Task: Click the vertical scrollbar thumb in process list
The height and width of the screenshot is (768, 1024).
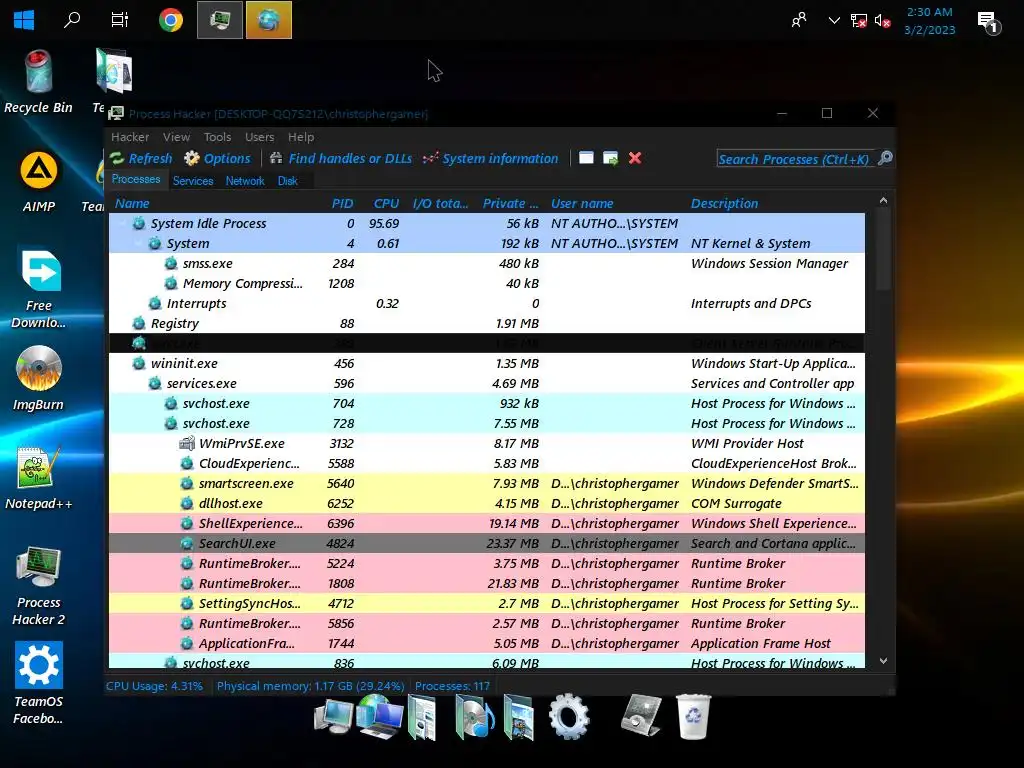Action: click(x=883, y=250)
